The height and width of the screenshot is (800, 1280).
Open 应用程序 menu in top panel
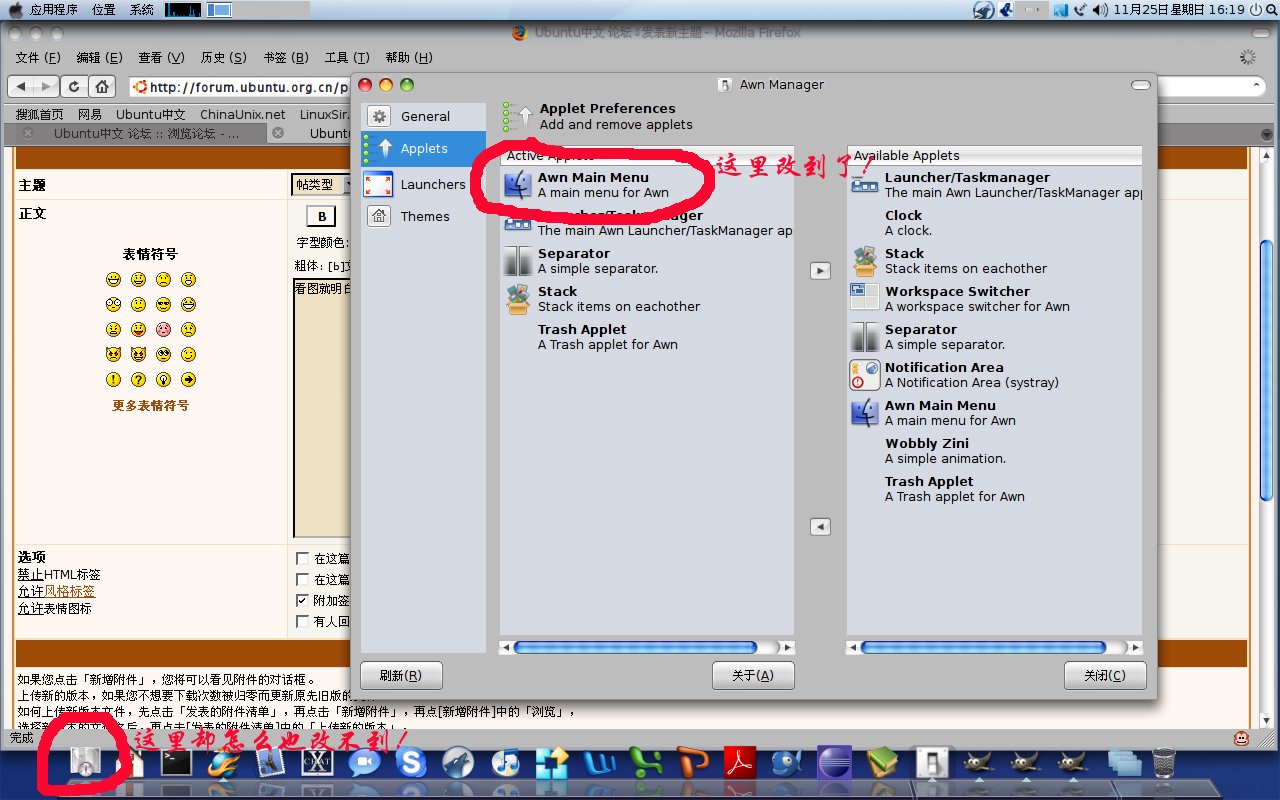click(x=54, y=10)
